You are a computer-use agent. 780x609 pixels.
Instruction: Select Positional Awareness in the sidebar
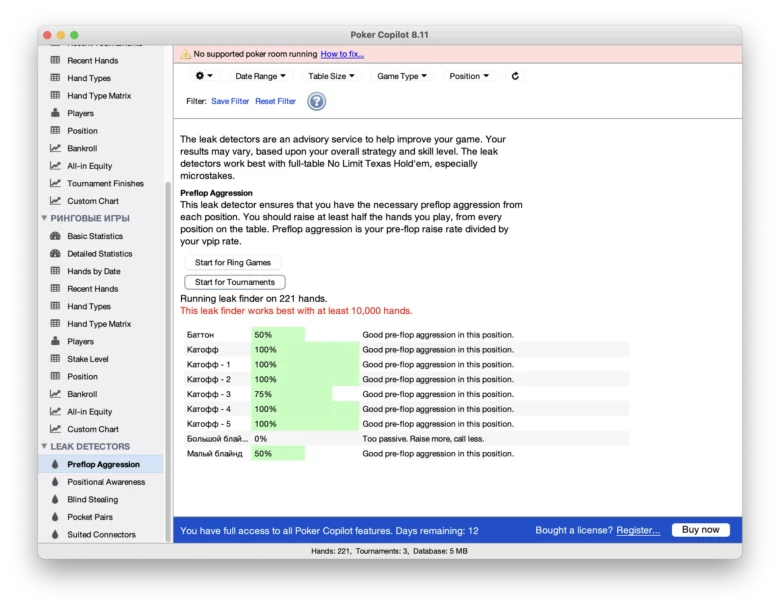point(105,482)
